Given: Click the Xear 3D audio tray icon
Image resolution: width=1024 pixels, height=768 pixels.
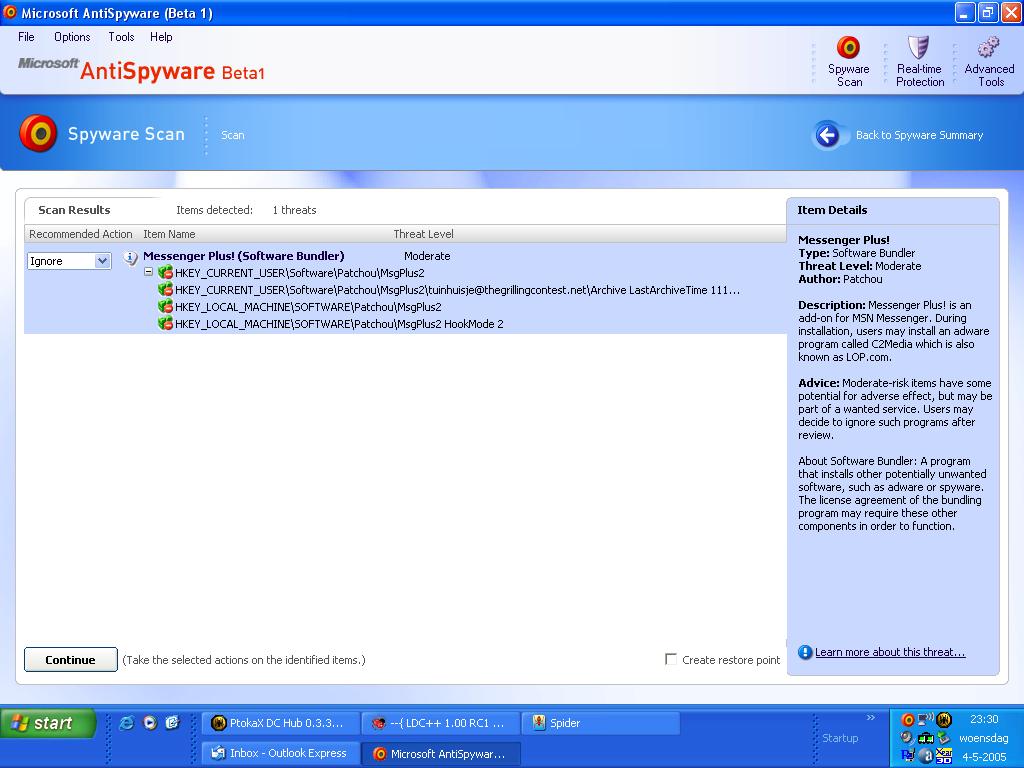Looking at the screenshot, I should [944, 756].
